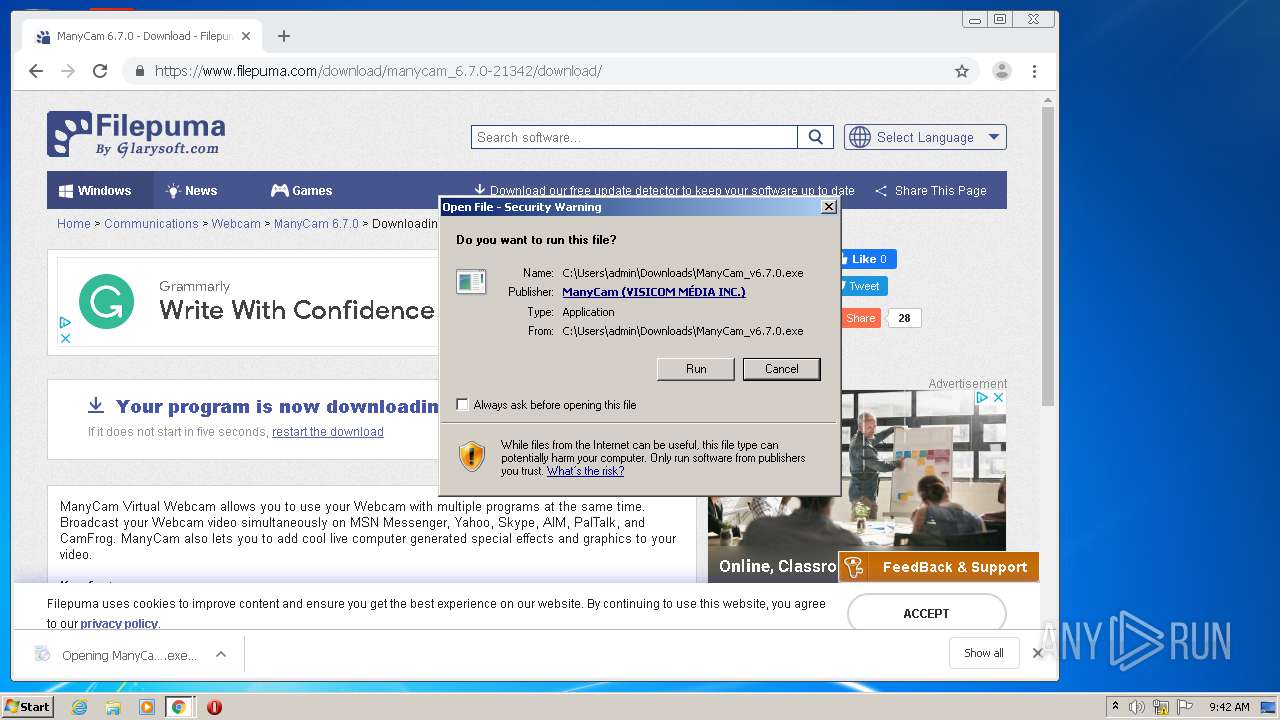
Task: Click the 9:42 AM taskbar clock
Action: pyautogui.click(x=1229, y=707)
